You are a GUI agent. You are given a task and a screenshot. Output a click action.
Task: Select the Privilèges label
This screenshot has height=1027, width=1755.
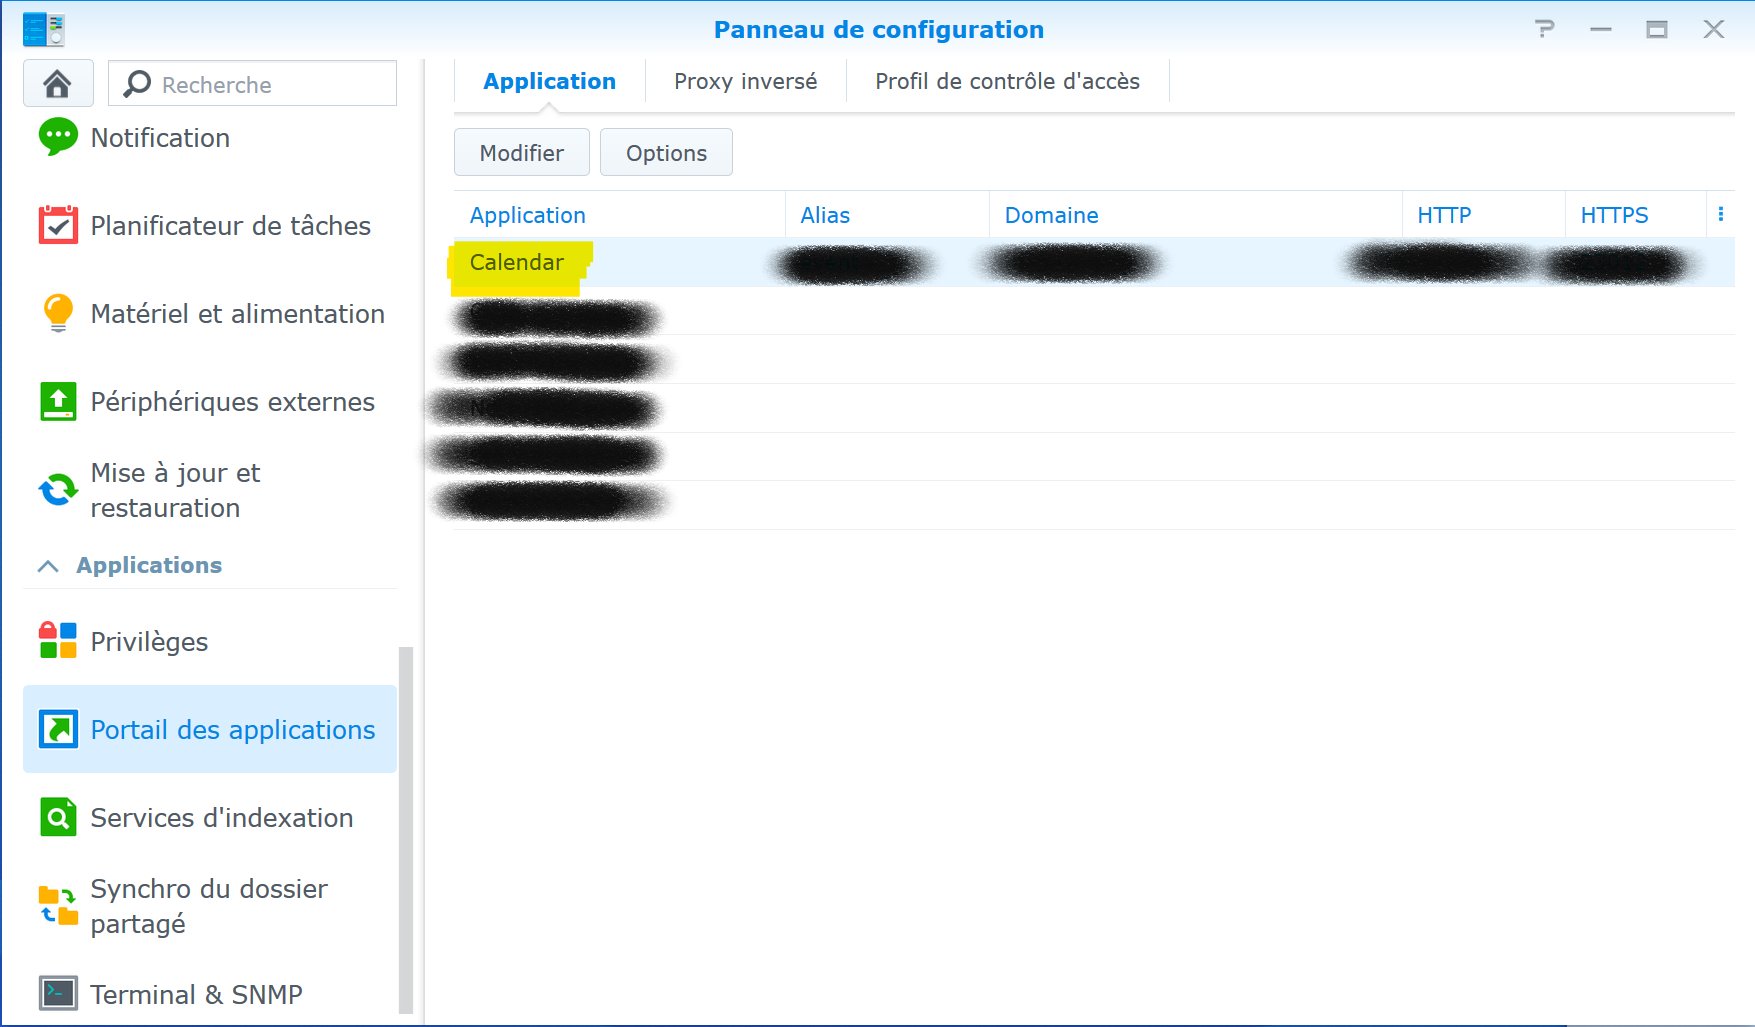click(149, 641)
